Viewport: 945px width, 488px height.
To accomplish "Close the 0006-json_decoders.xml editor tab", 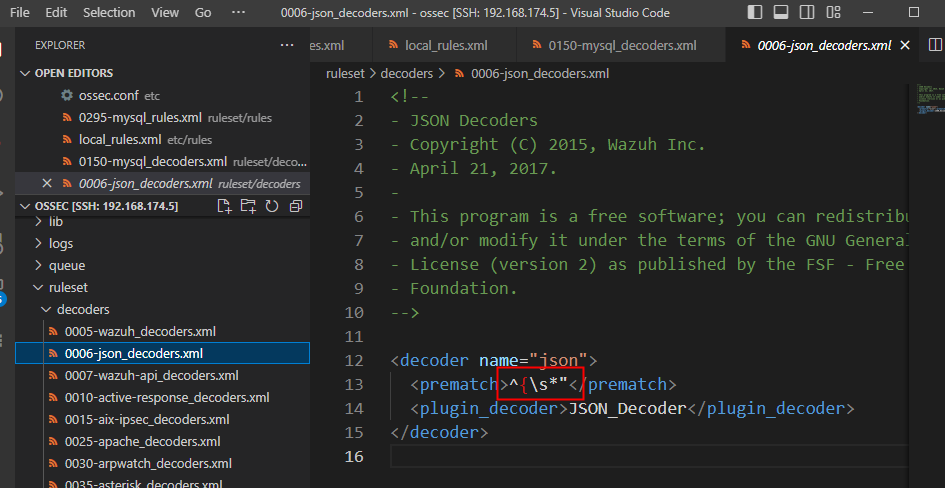I will point(904,45).
